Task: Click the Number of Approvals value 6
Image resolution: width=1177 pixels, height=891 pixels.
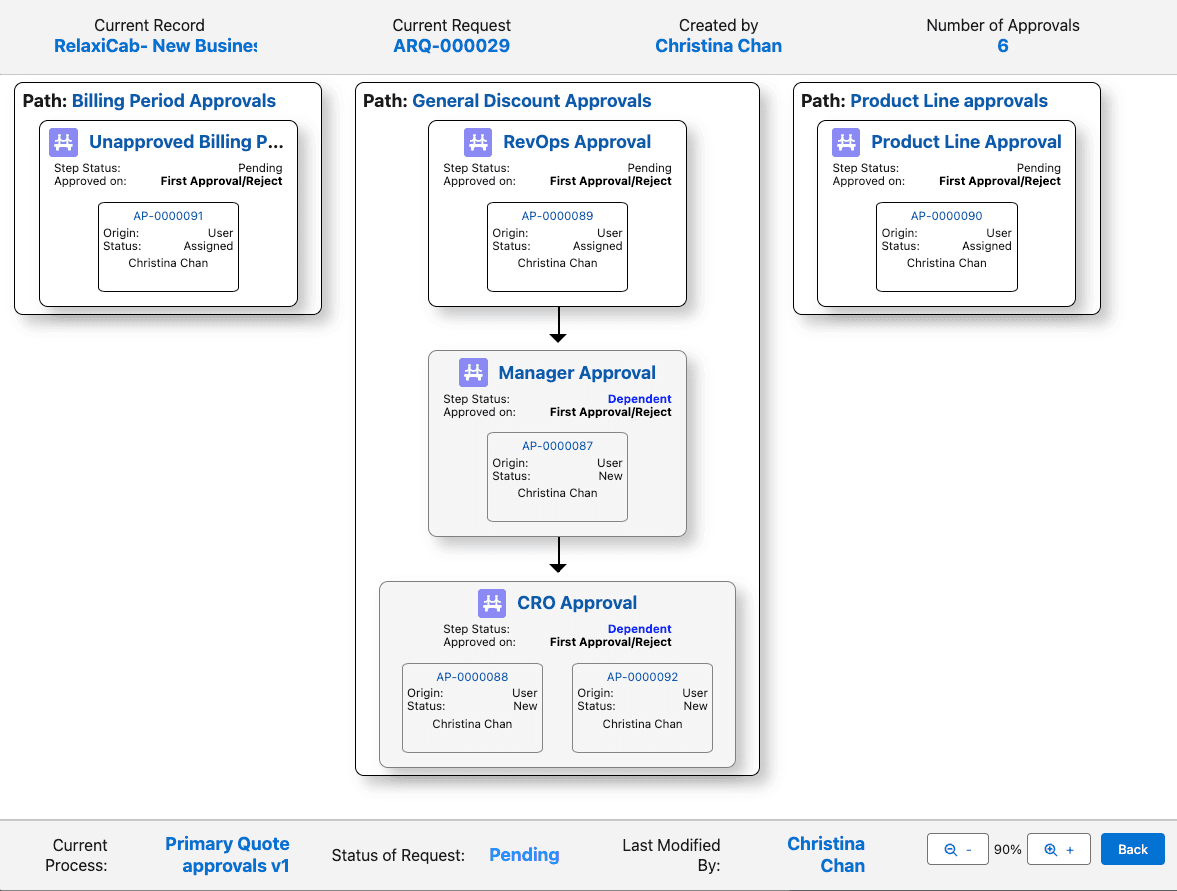Action: [x=1003, y=46]
